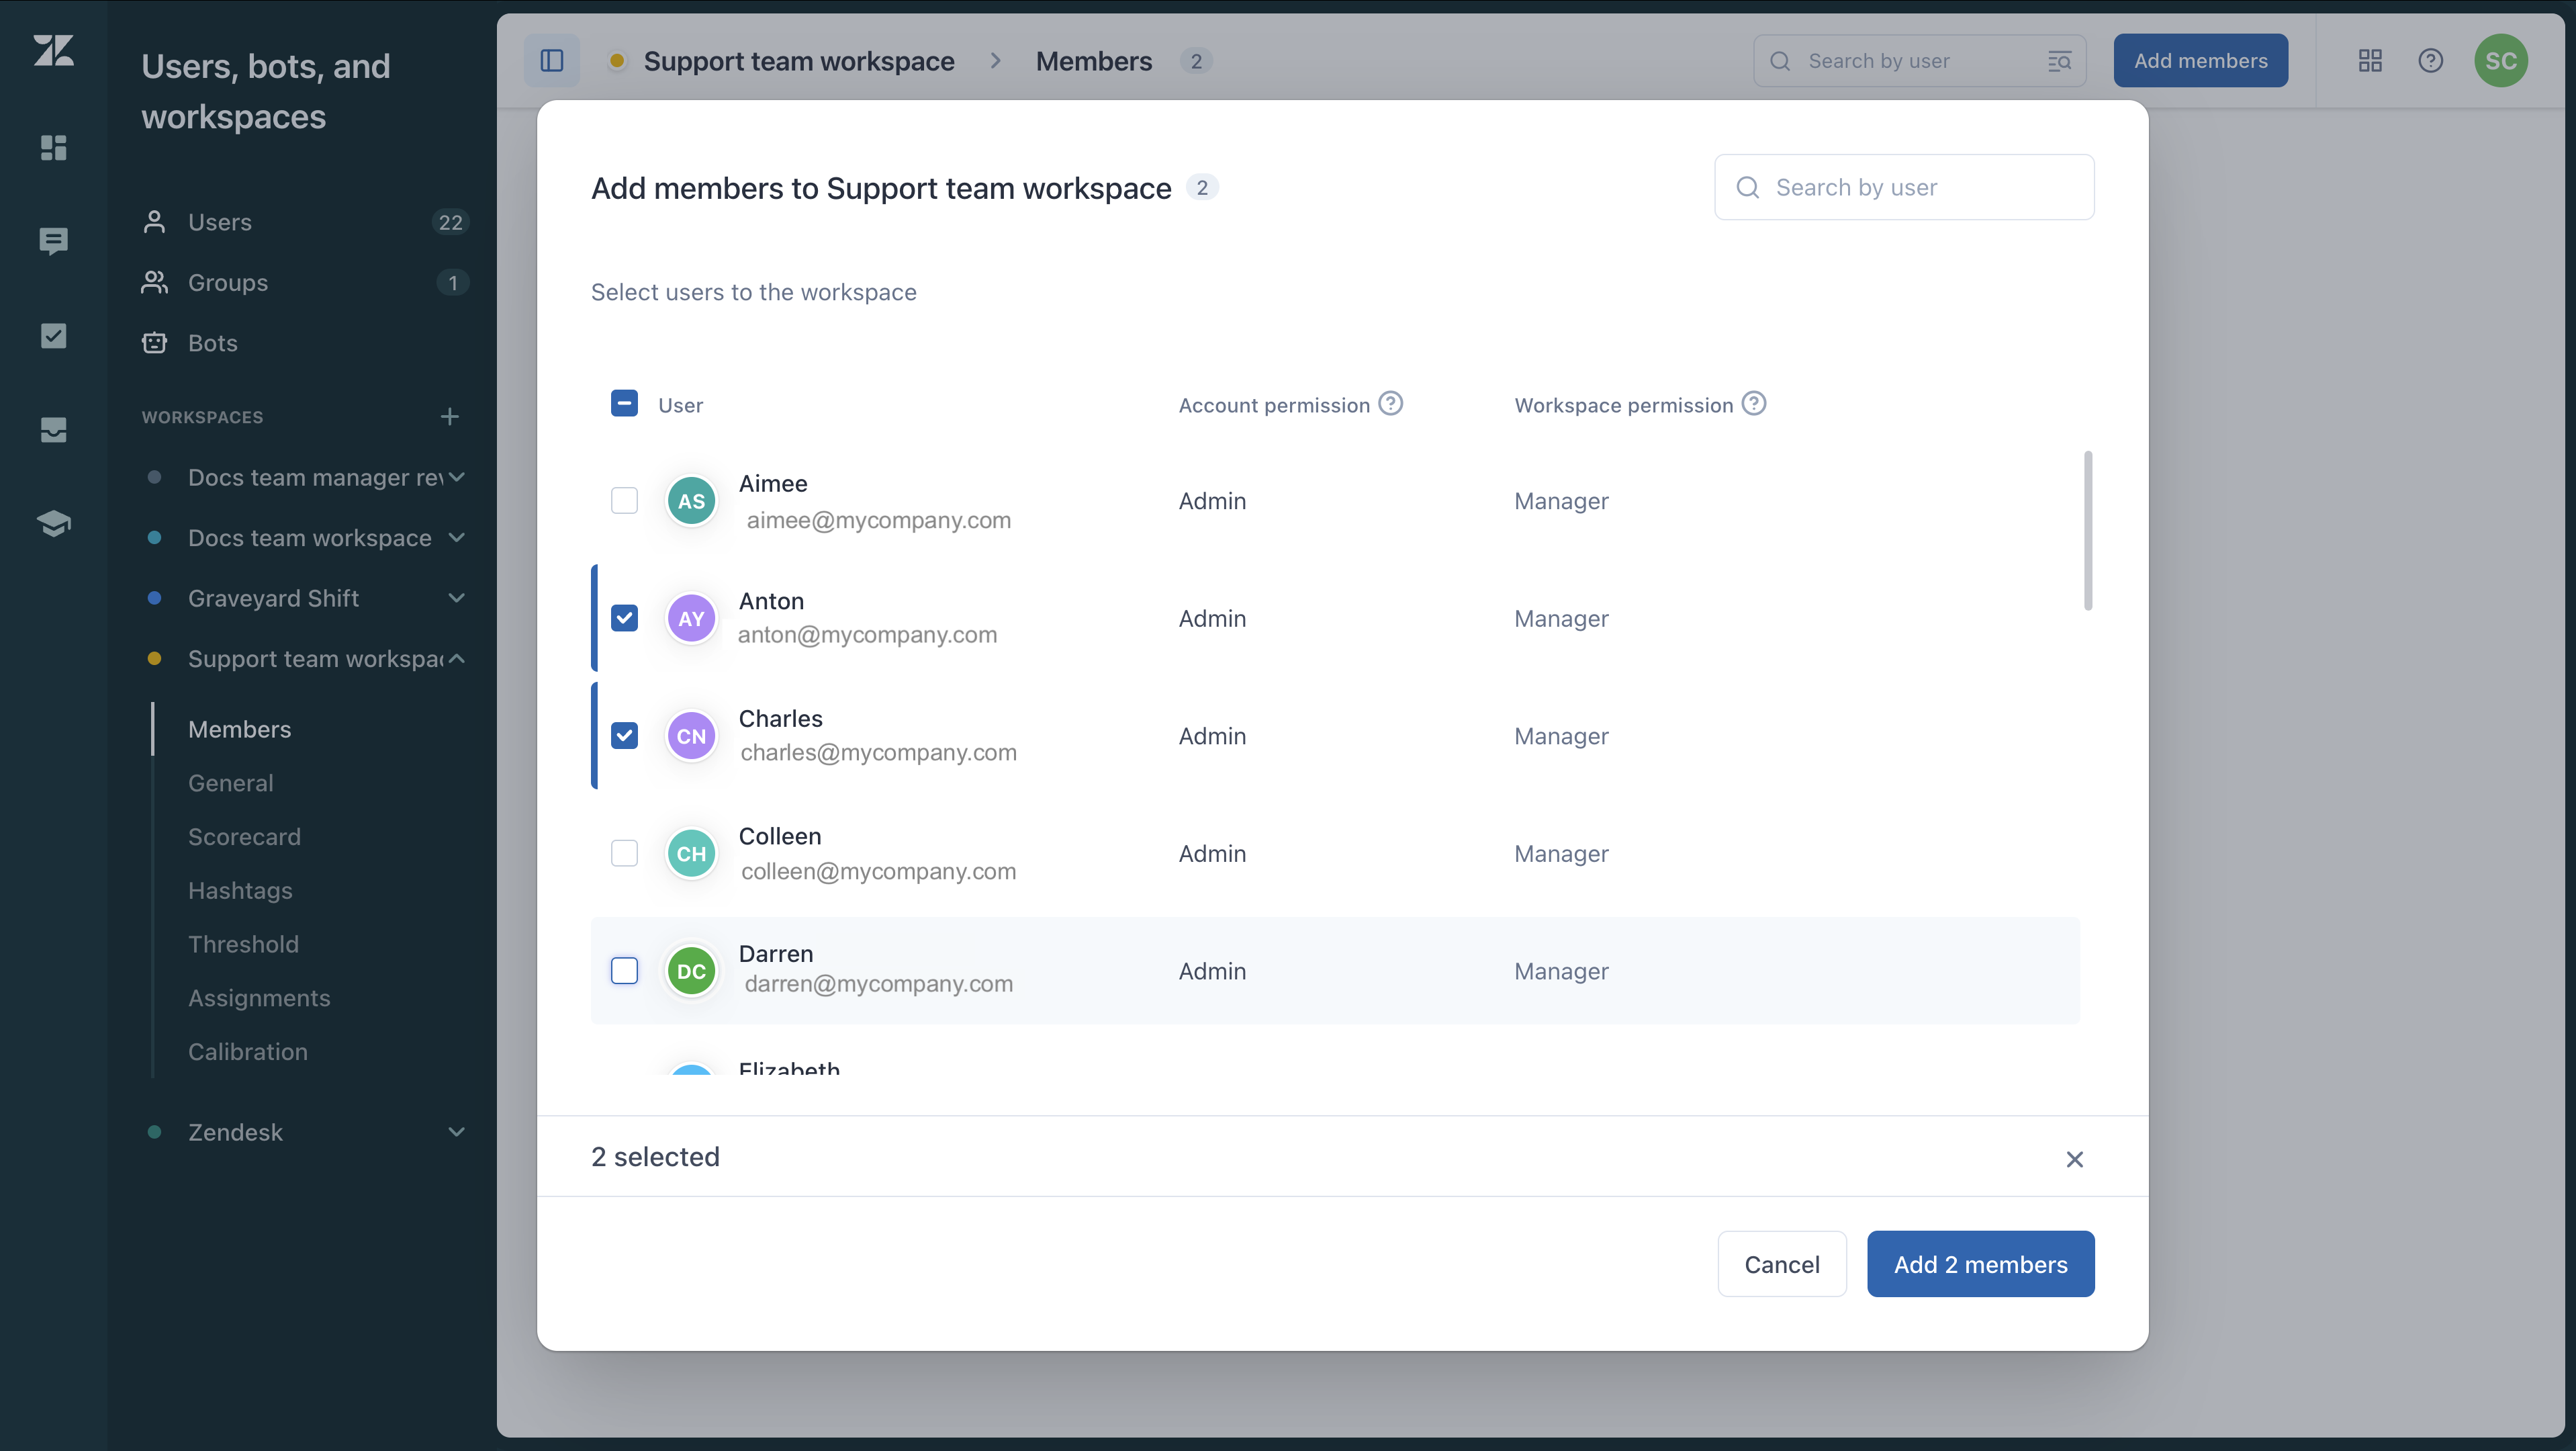Click the filter icon in header search
Image resolution: width=2576 pixels, height=1451 pixels.
click(x=2059, y=61)
